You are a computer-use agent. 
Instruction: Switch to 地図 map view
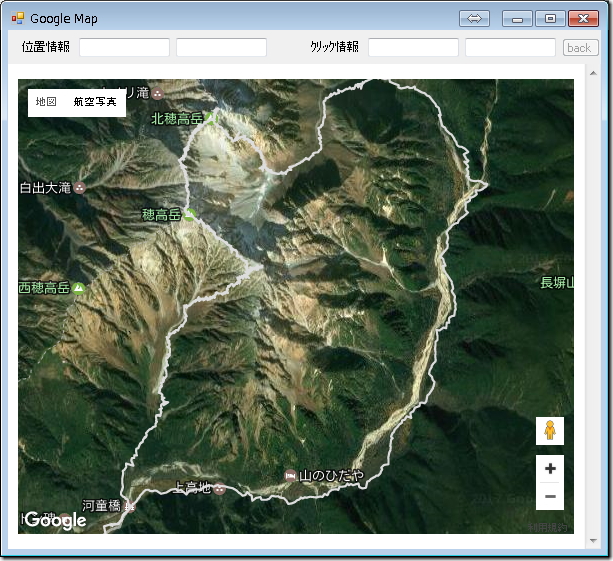coord(46,102)
